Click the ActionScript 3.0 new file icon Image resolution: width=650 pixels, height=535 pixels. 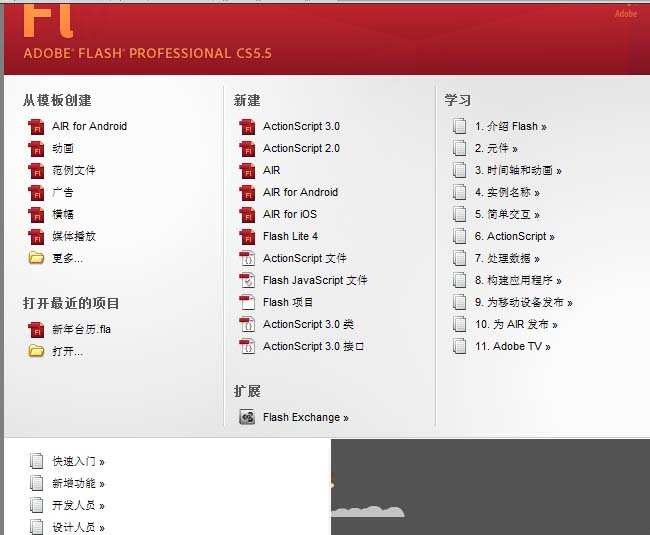pos(247,126)
